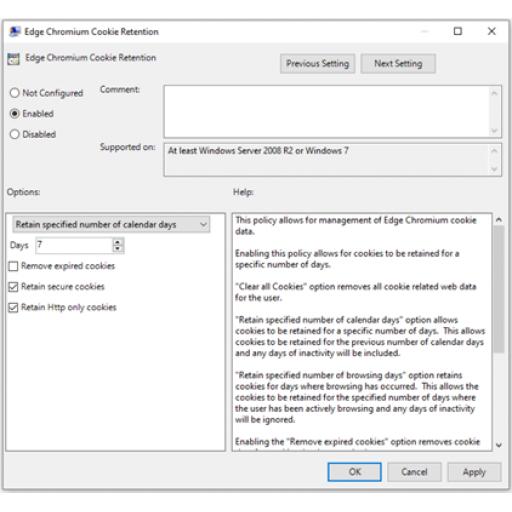The height and width of the screenshot is (512, 512).
Task: Click the title bar application icon
Action: point(15,32)
